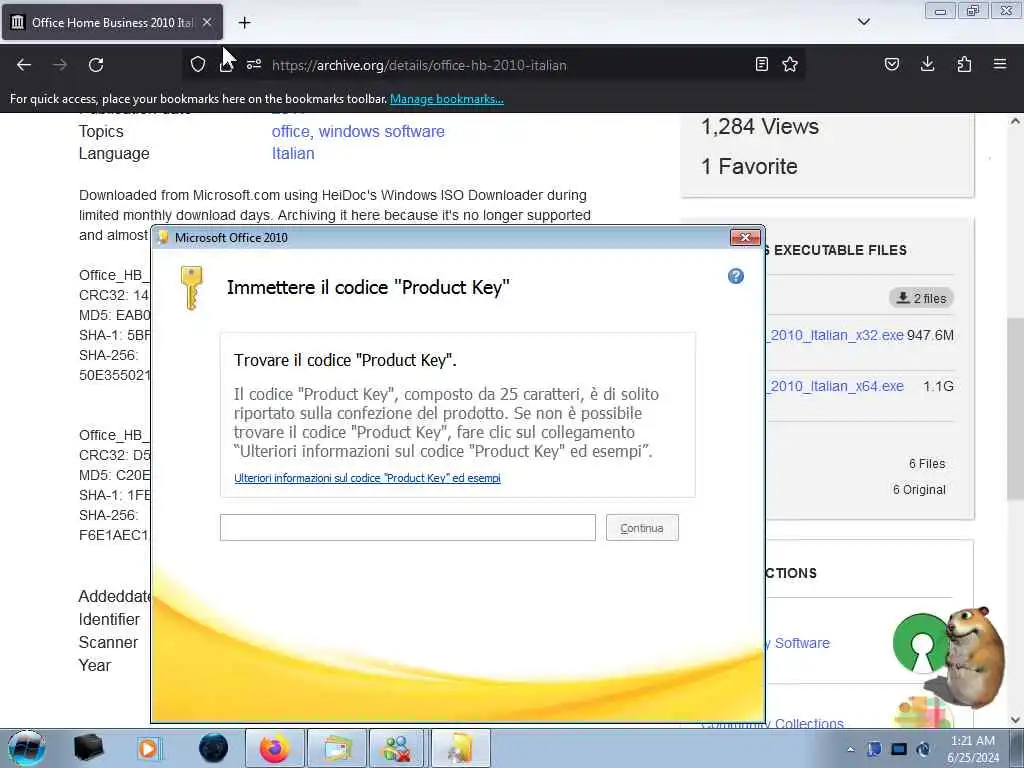Open the Windows Start orb
The image size is (1024, 768).
(27, 748)
